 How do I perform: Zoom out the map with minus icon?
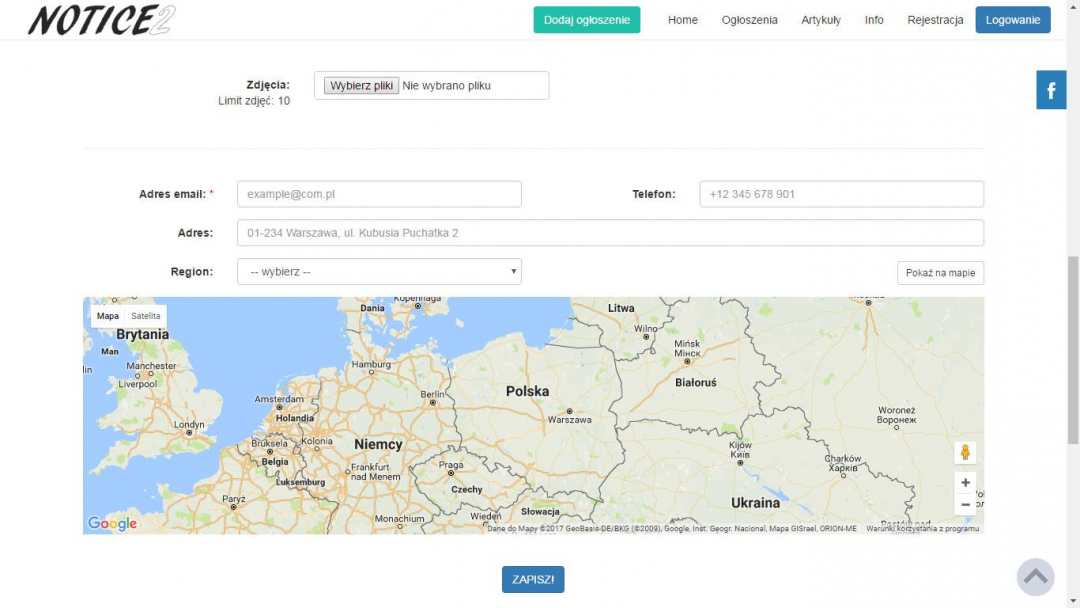pyautogui.click(x=965, y=505)
